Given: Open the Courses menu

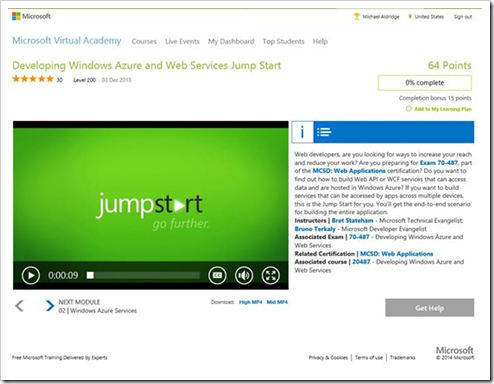Looking at the screenshot, I should click(x=144, y=41).
